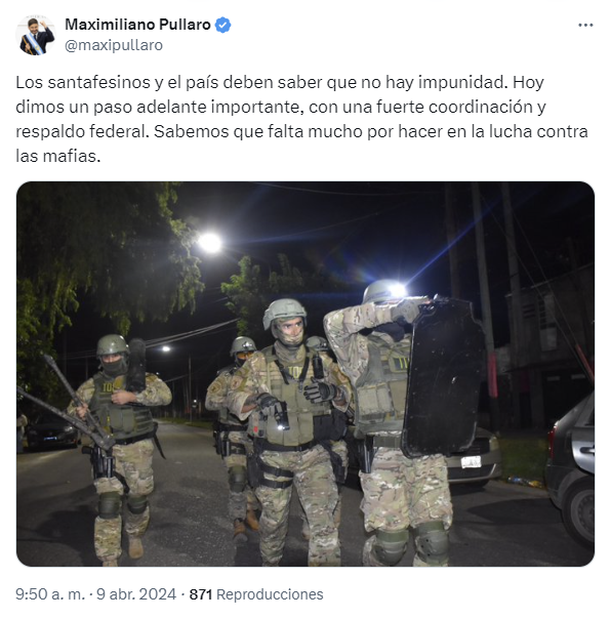Click the word 'Reproducciones' label
This screenshot has width=610, height=619.
coord(270,594)
